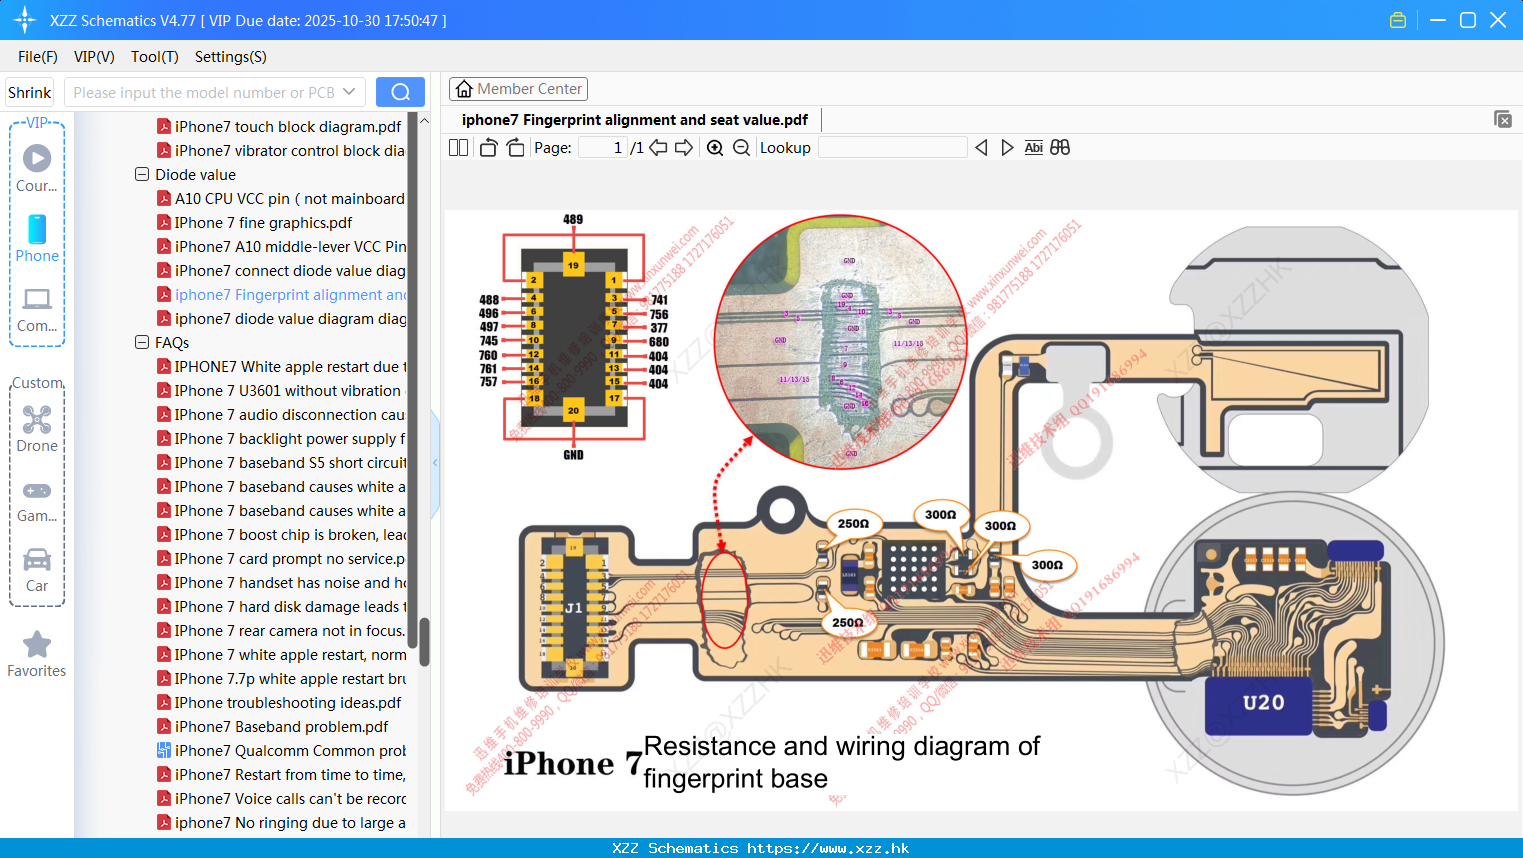Open the Game console category
This screenshot has width=1523, height=858.
coord(37,501)
